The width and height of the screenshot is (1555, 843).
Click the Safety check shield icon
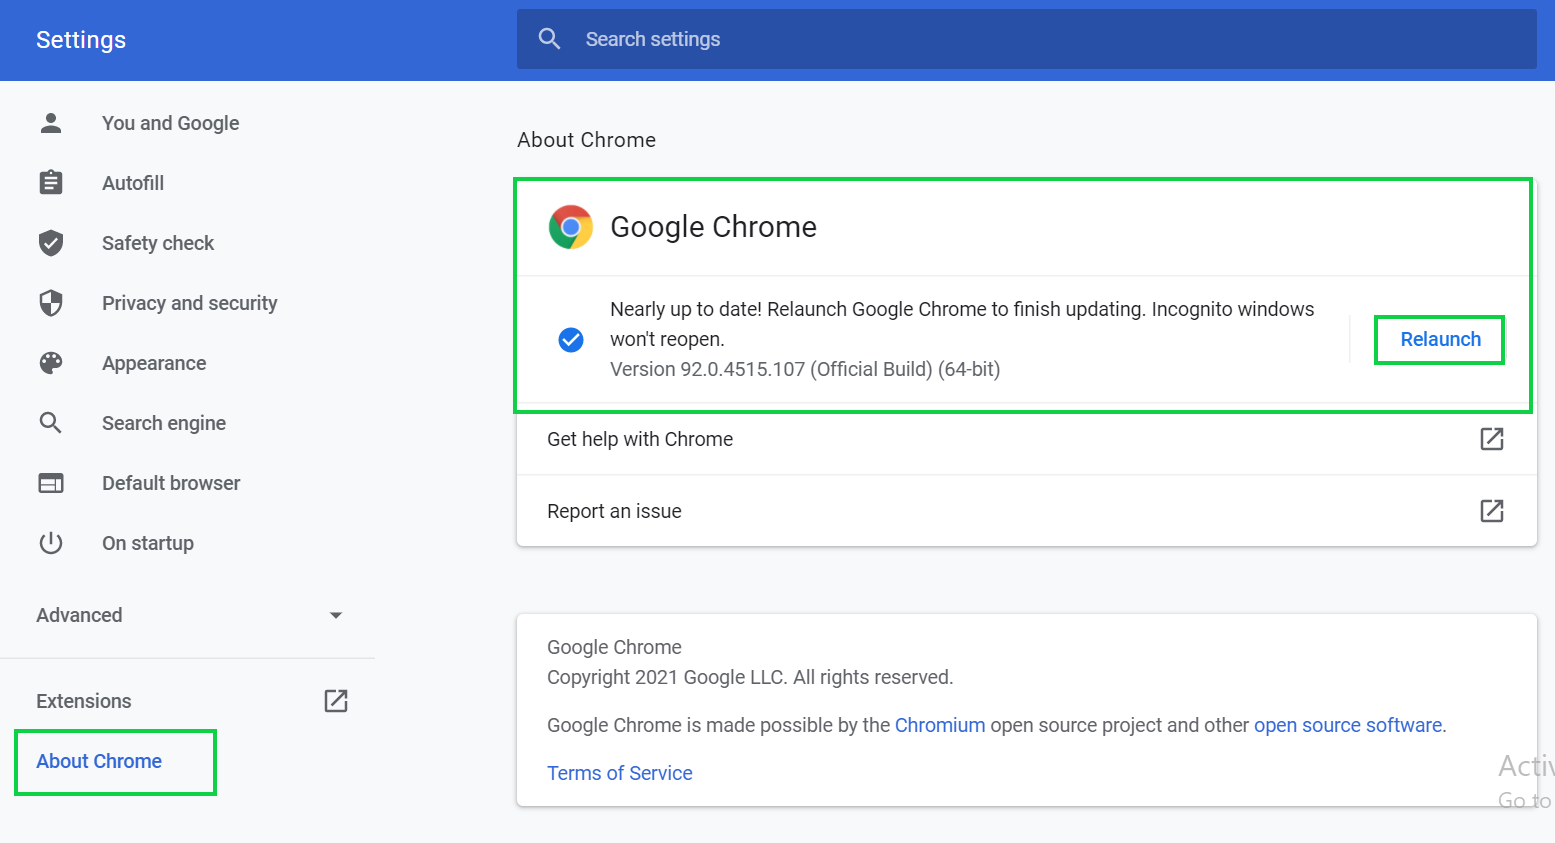coord(51,243)
